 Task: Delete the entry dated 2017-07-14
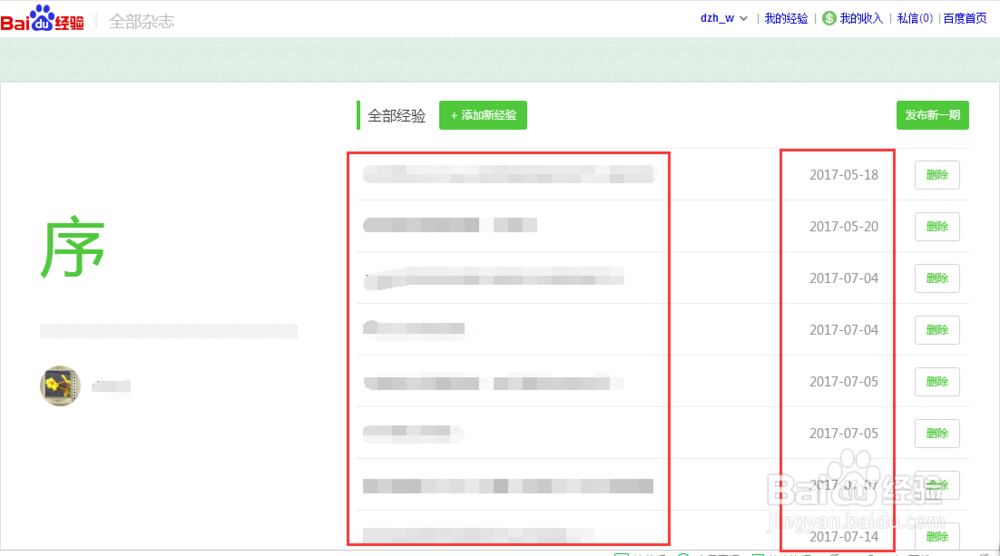937,536
